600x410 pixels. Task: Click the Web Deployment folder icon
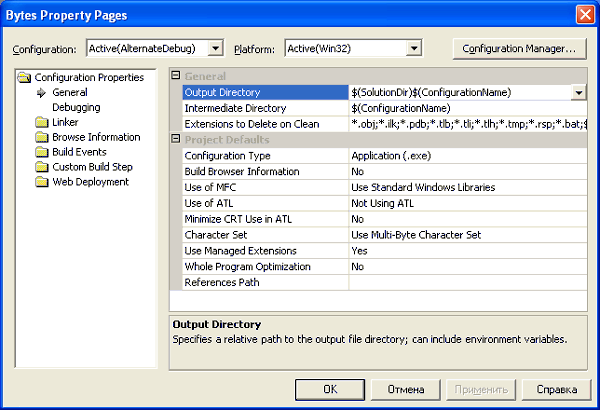click(42, 182)
